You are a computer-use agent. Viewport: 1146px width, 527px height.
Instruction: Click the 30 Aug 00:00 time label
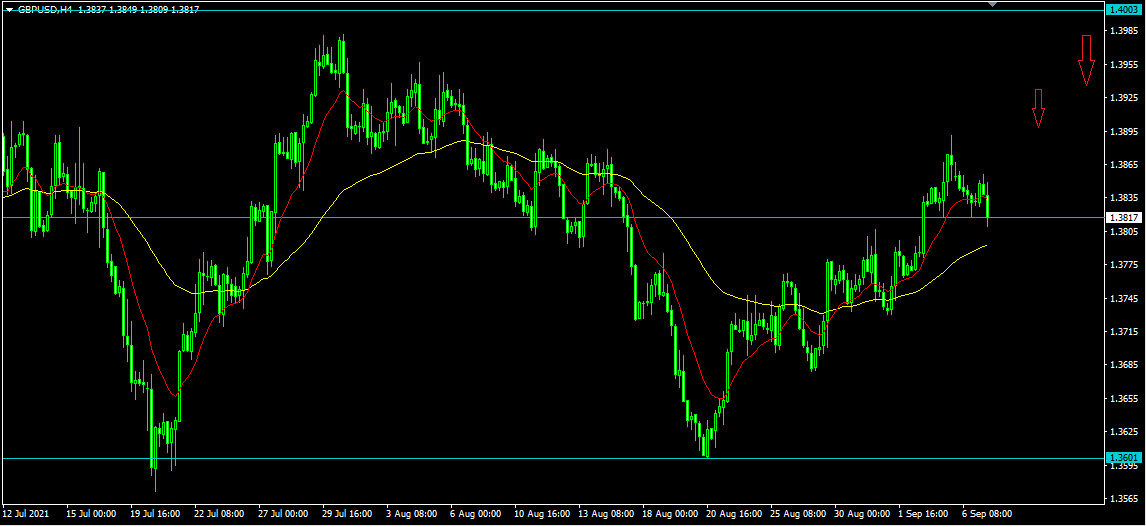tap(862, 515)
